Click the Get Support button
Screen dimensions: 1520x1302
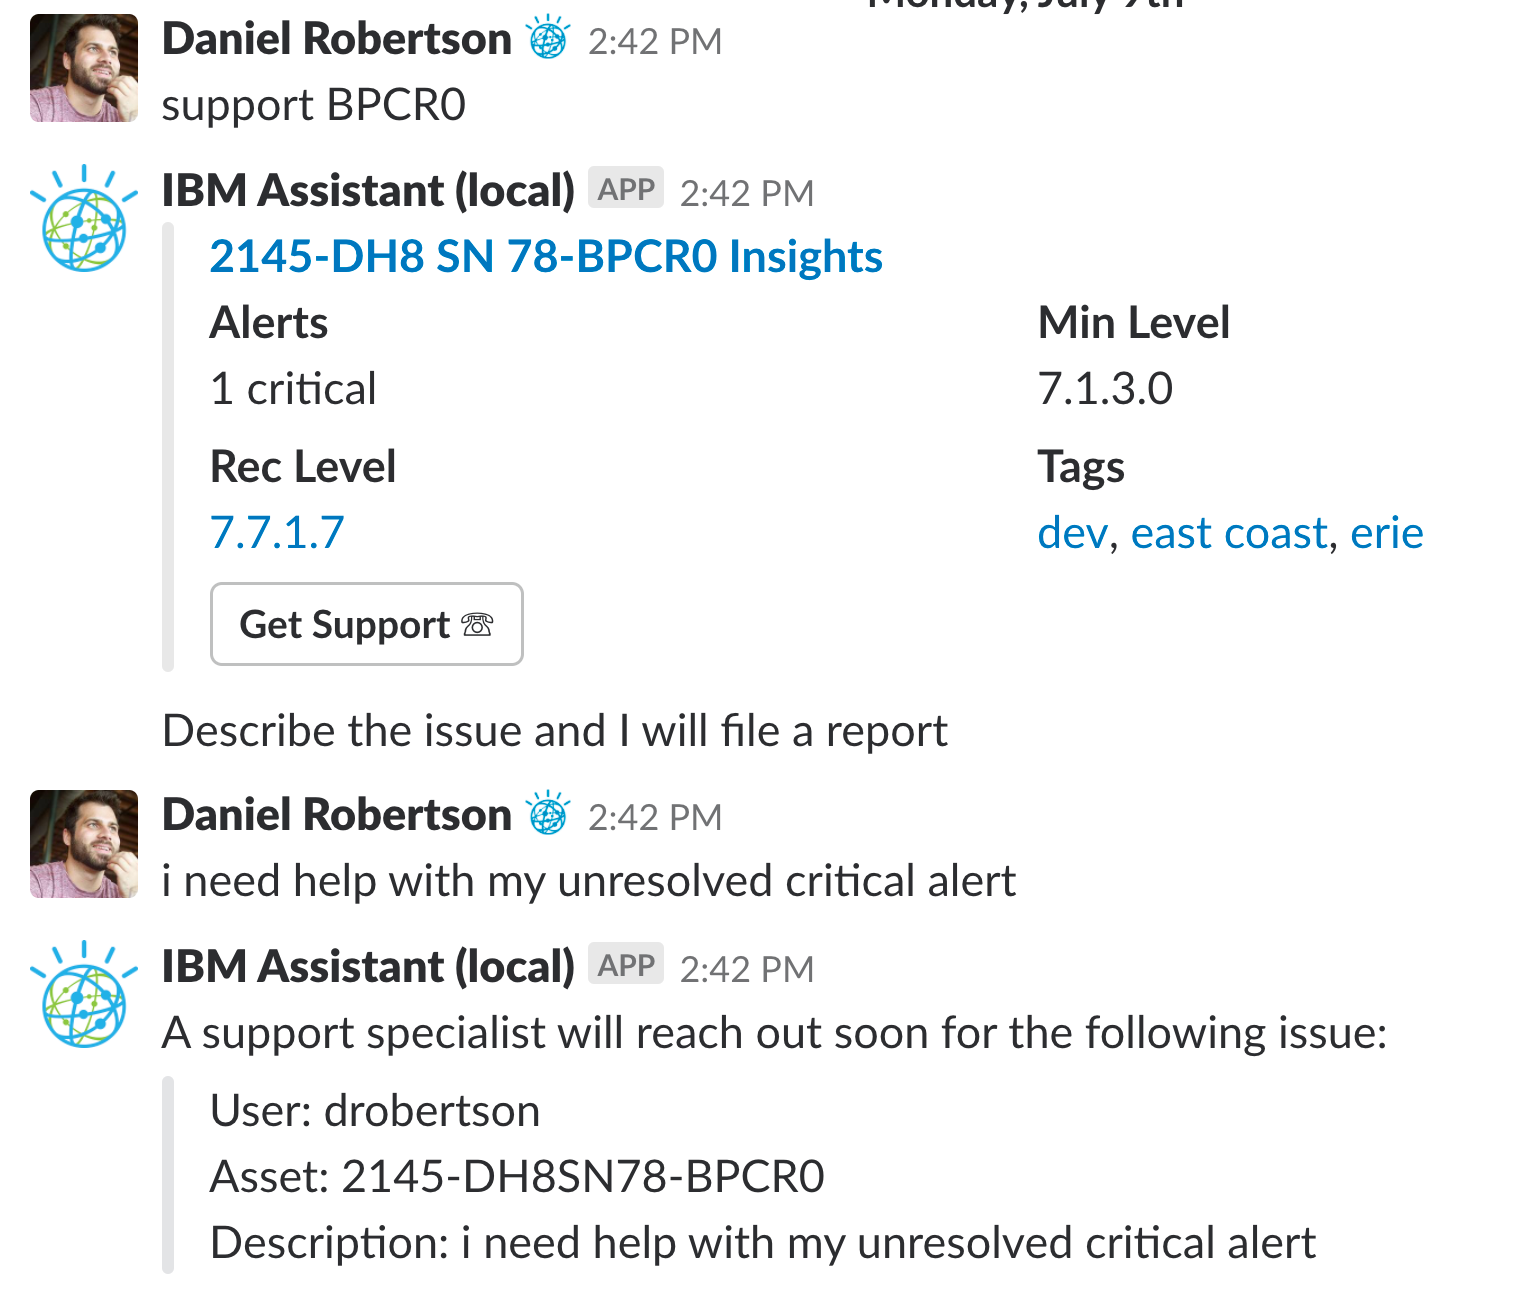[367, 624]
